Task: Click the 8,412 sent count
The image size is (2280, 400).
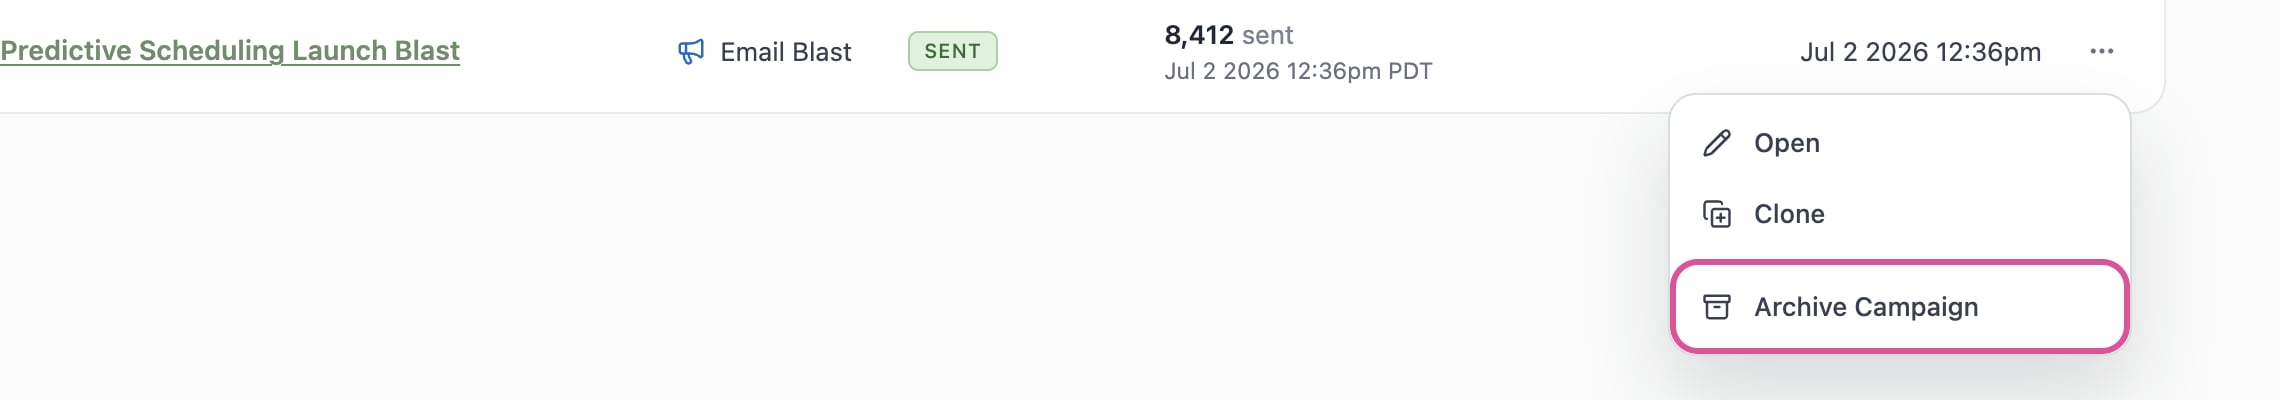Action: [x=1228, y=35]
